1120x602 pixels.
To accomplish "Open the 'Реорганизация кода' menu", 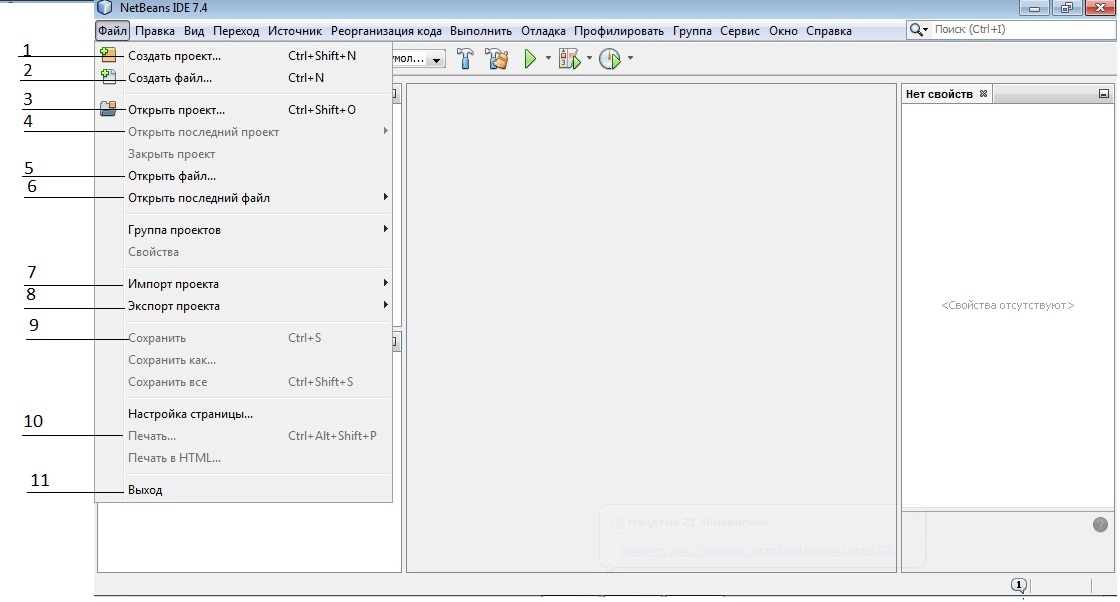I will [x=386, y=31].
